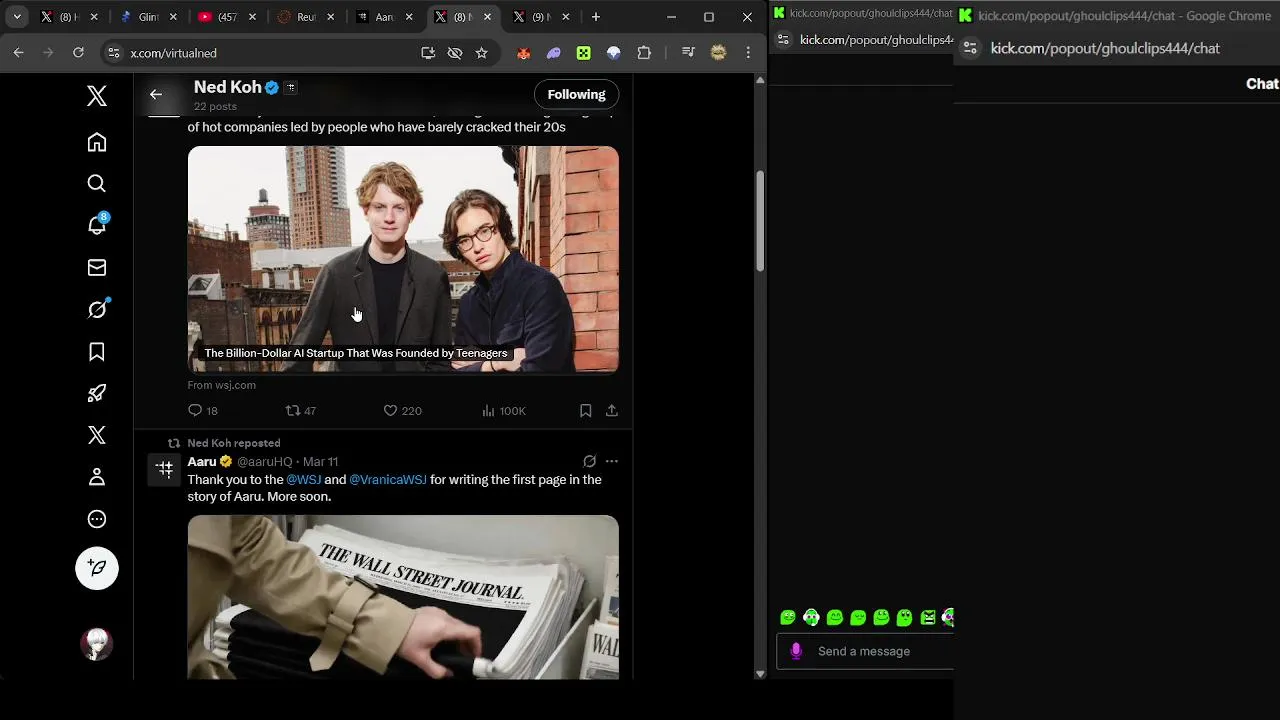Open the @aaruHQ handle
1280x720 pixels.
265,462
